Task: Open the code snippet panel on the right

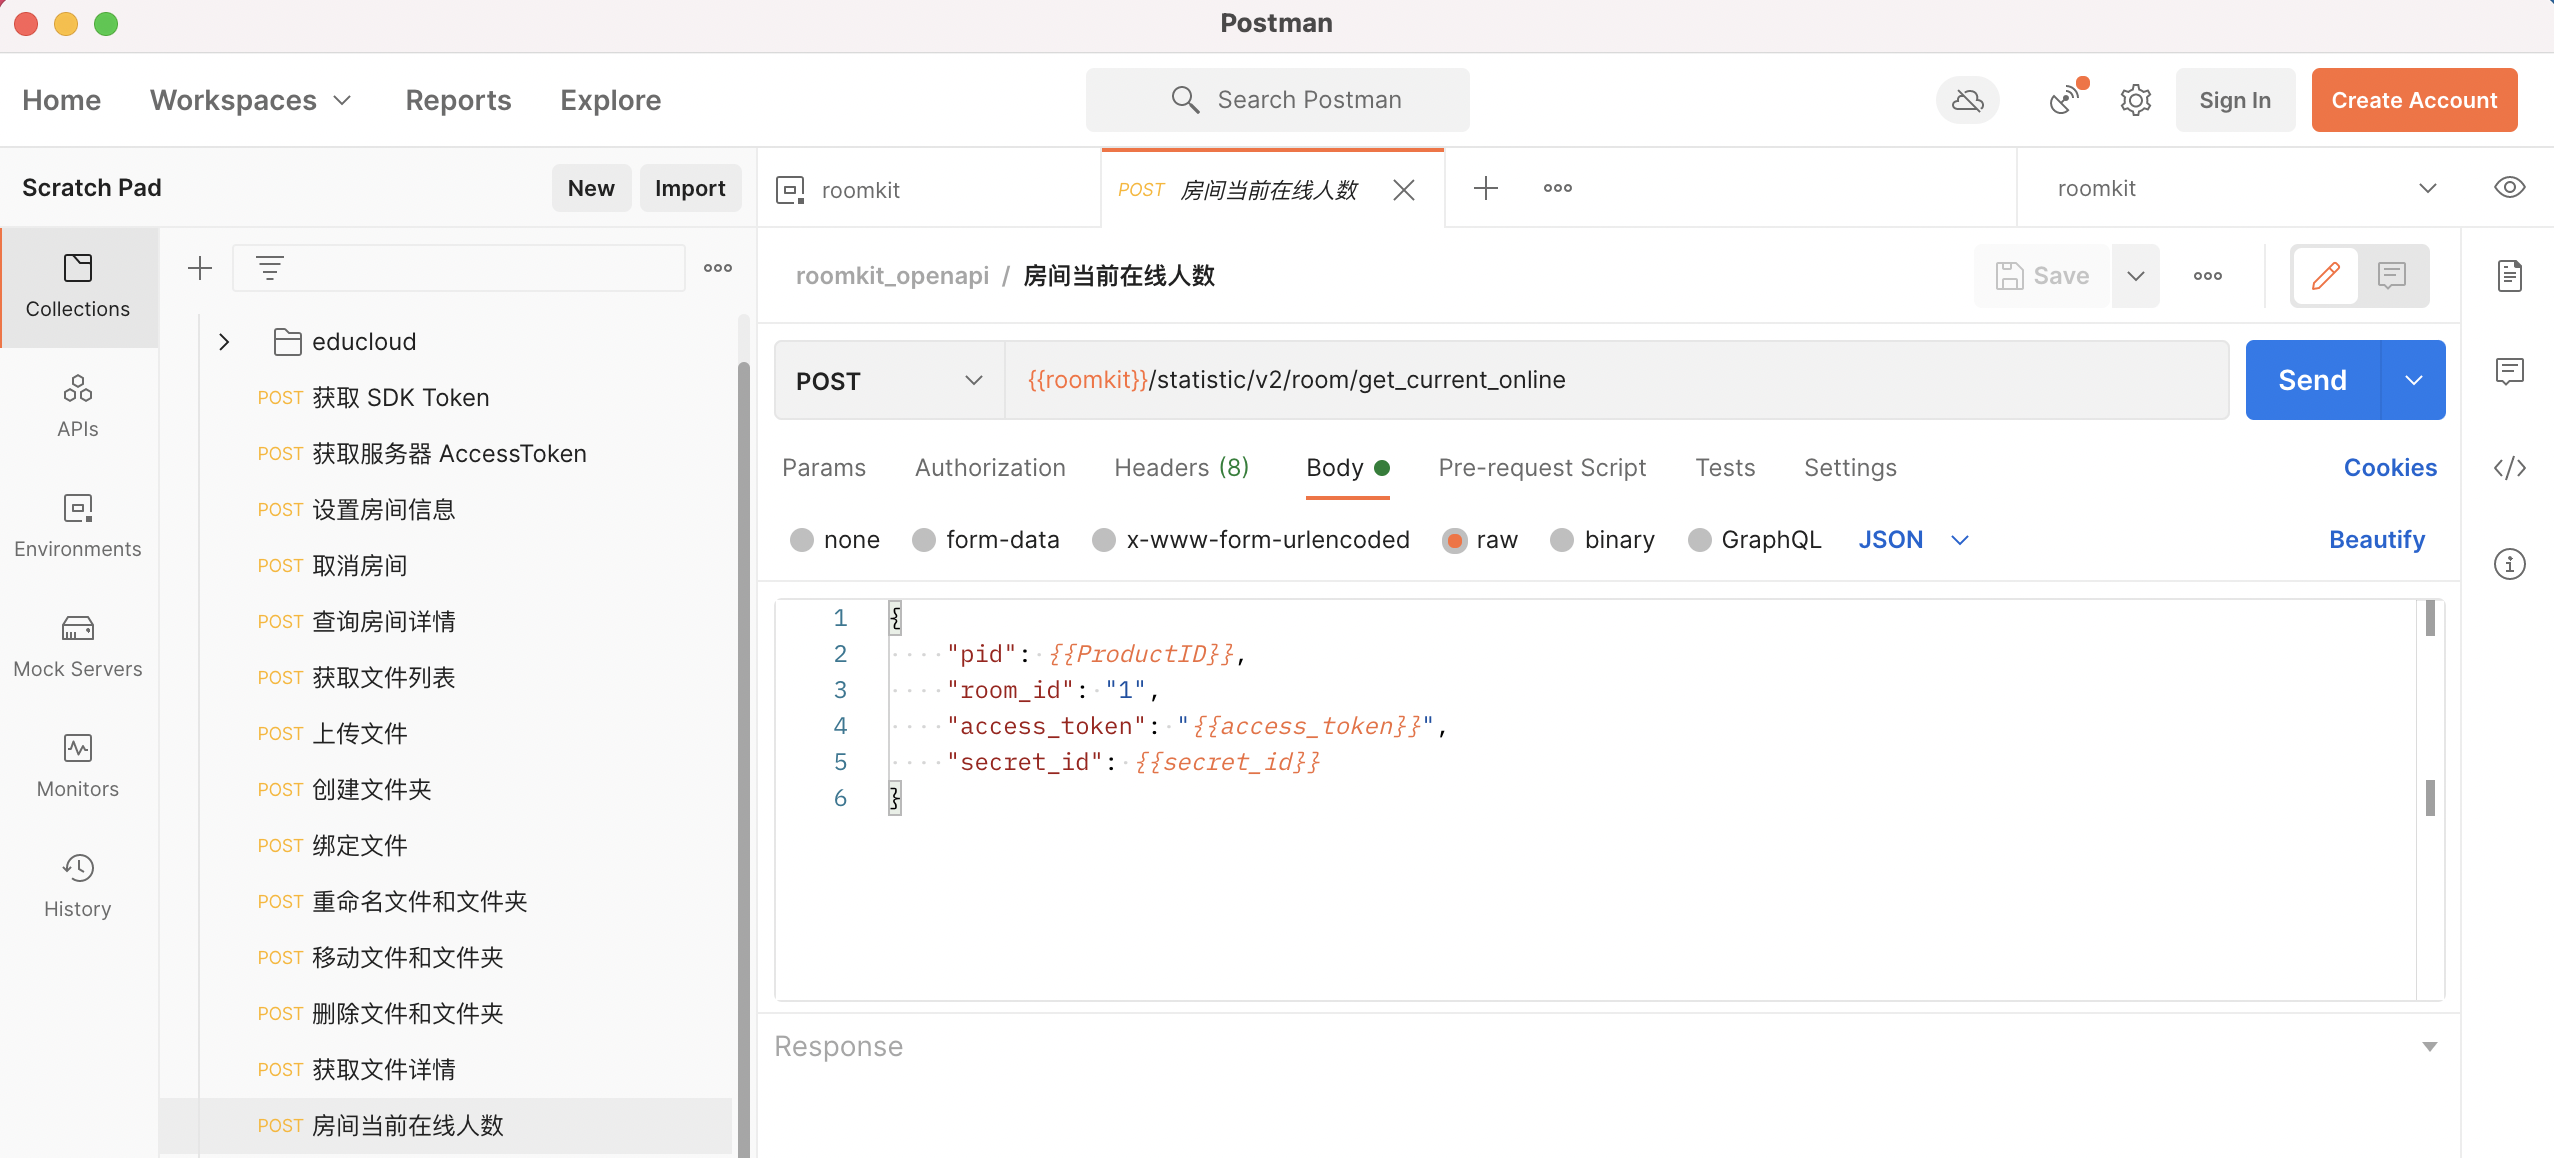Action: click(x=2510, y=467)
